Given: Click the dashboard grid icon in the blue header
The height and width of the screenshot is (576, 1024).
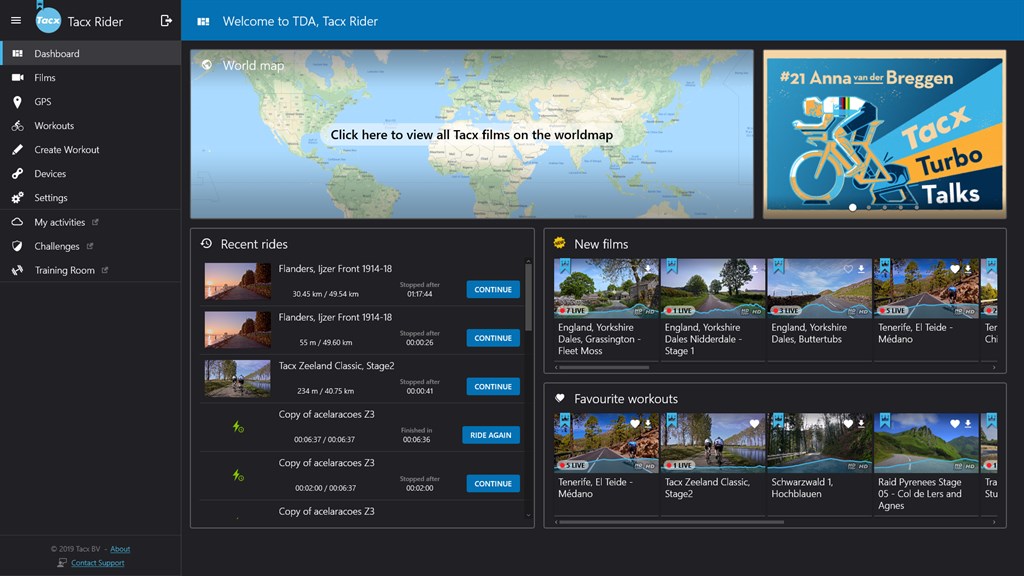Looking at the screenshot, I should (203, 22).
